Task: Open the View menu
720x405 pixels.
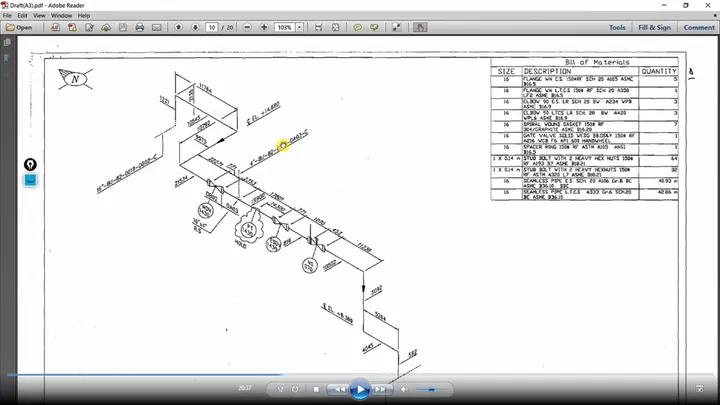Action: 39,16
